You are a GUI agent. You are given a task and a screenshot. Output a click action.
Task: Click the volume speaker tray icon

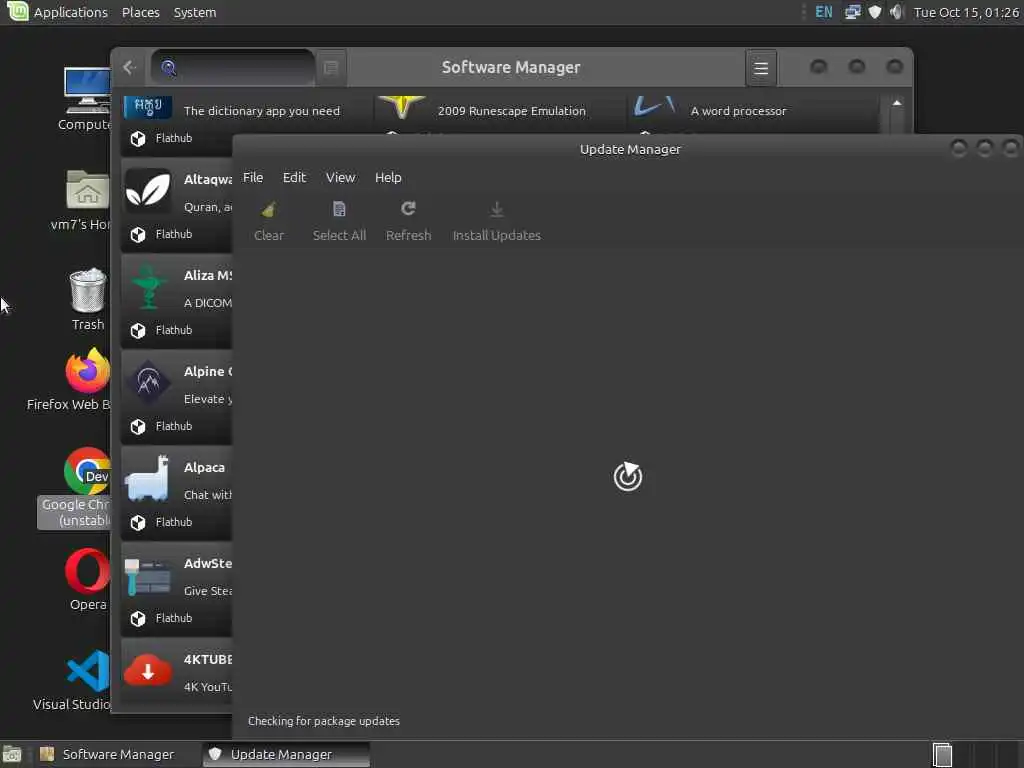click(897, 12)
